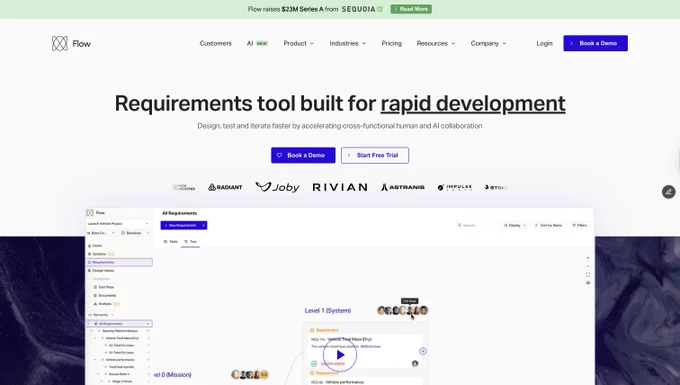The width and height of the screenshot is (680, 385).
Task: Click the green check icon on requirement card
Action: point(314,363)
